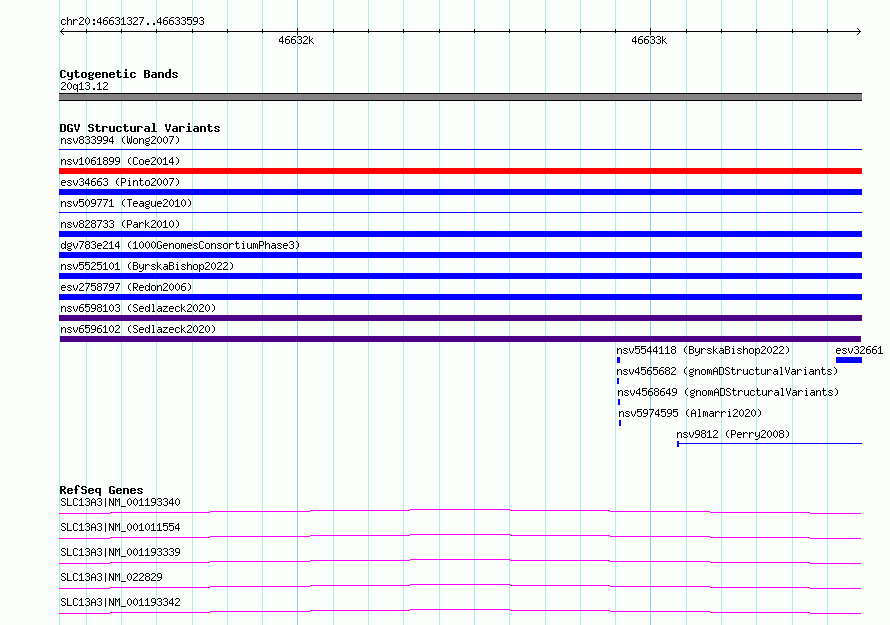Click the purple nsv6596102 (Sedlazeck2020) bar
890x625 pixels.
click(x=460, y=339)
